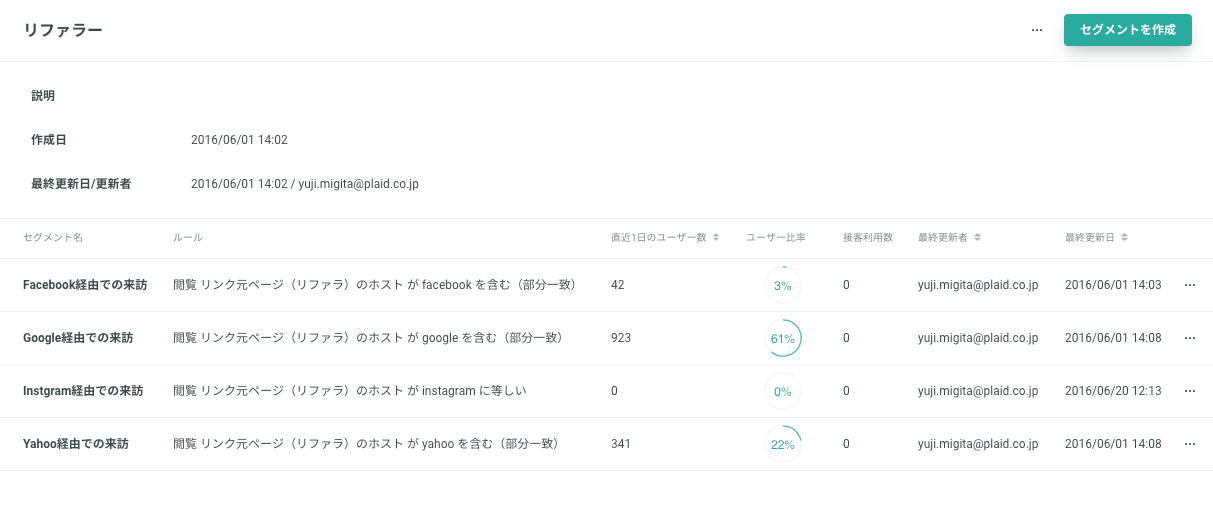Click the 61% user ratio circle
Viewport: 1213px width, 519px height.
tap(783, 338)
